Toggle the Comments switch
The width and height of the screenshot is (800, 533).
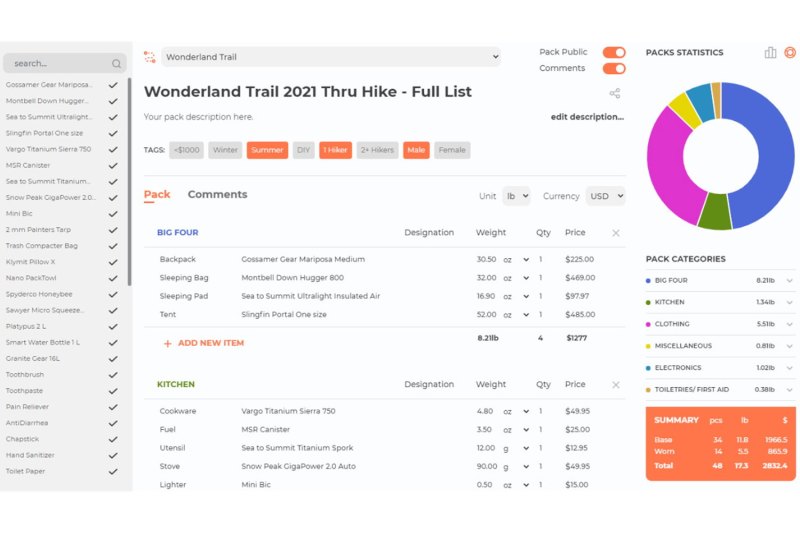click(614, 68)
